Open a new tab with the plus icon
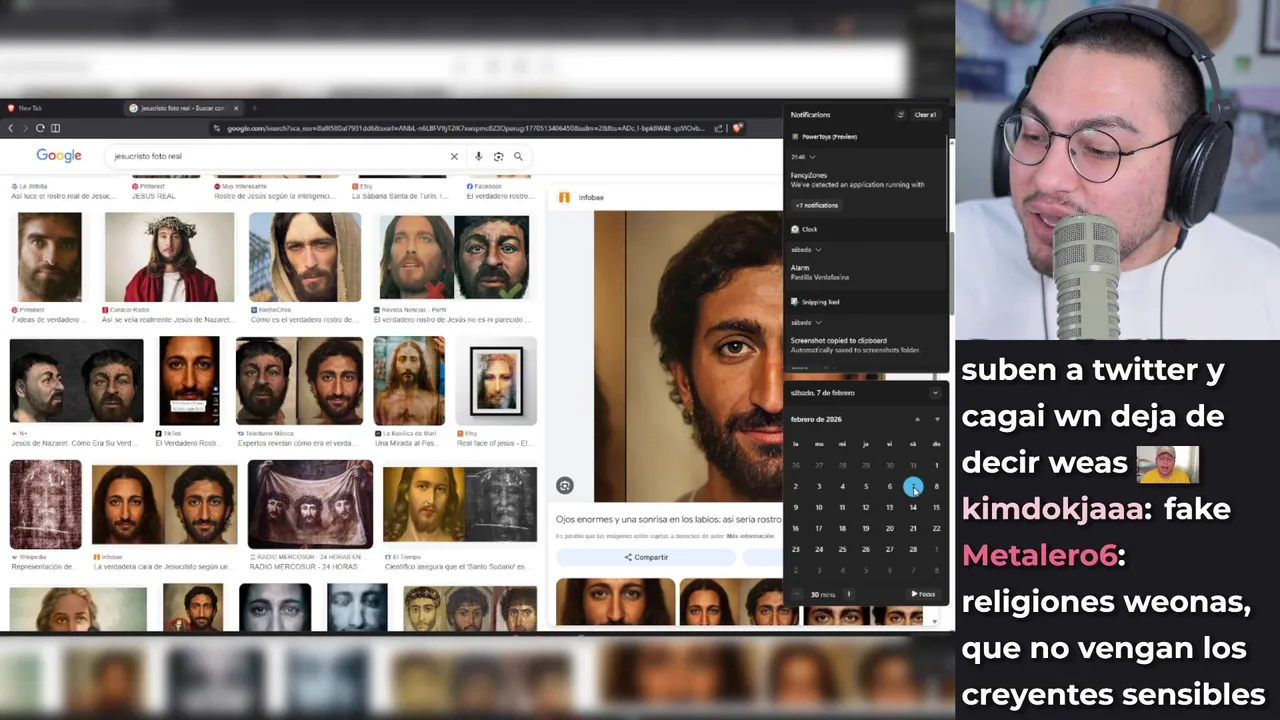1280x720 pixels. coord(254,108)
